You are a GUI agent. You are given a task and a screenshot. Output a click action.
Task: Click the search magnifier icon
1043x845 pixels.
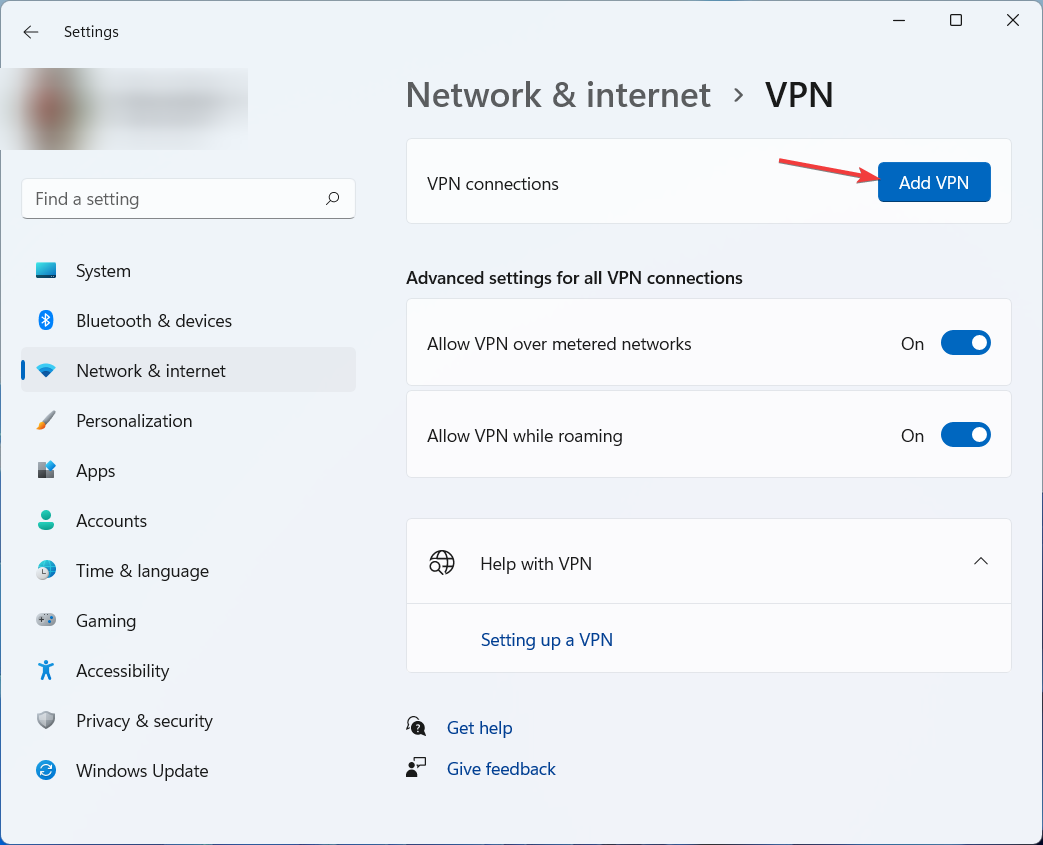[333, 199]
